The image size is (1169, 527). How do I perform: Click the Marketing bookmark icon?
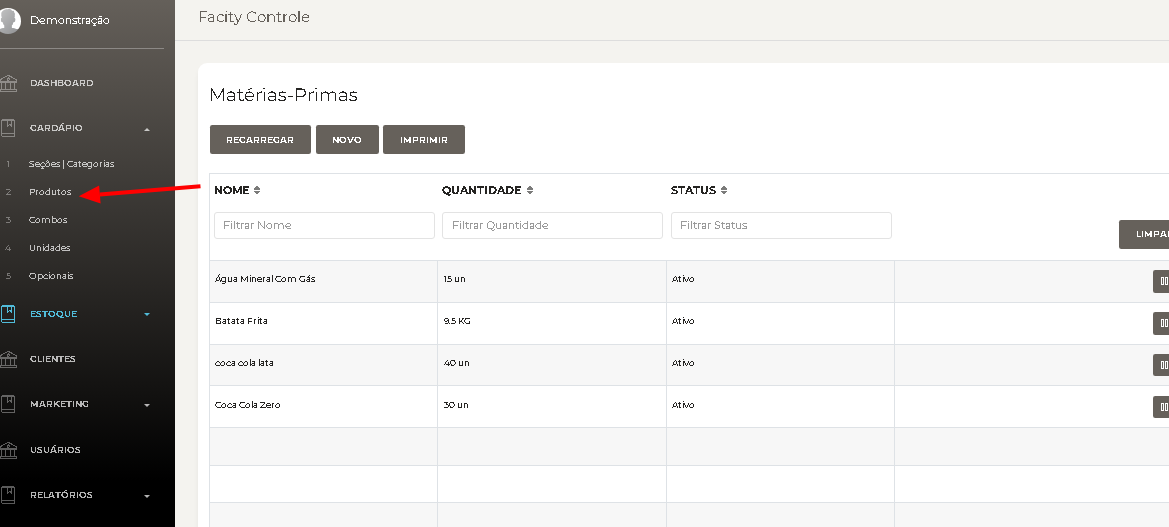tap(8, 404)
